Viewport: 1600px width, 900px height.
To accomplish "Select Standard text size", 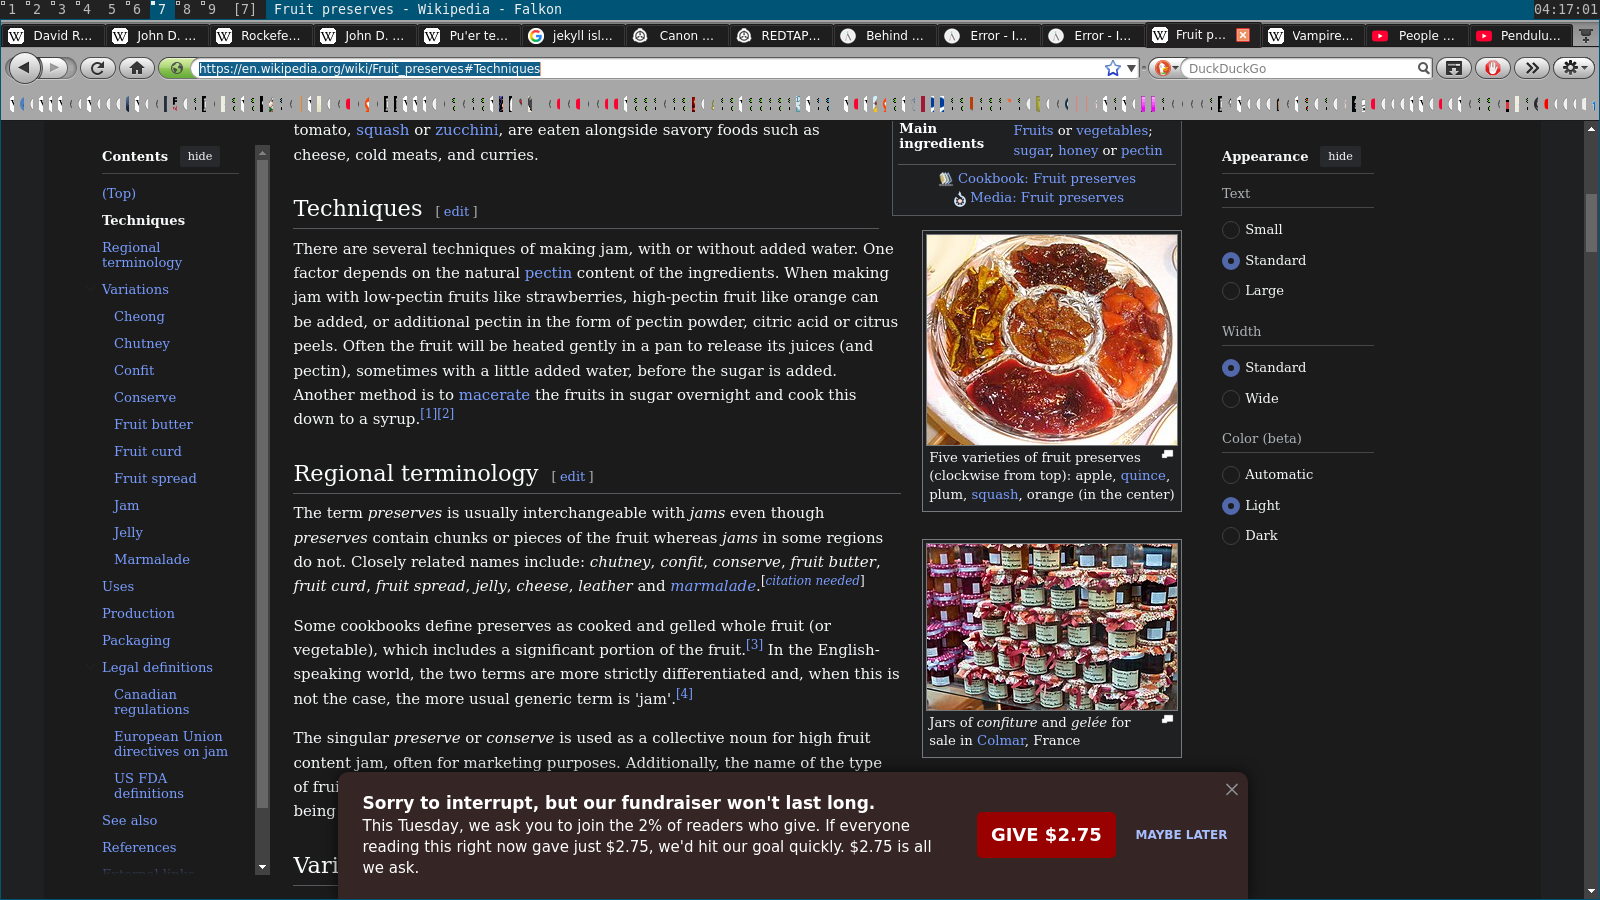I will (x=1231, y=261).
